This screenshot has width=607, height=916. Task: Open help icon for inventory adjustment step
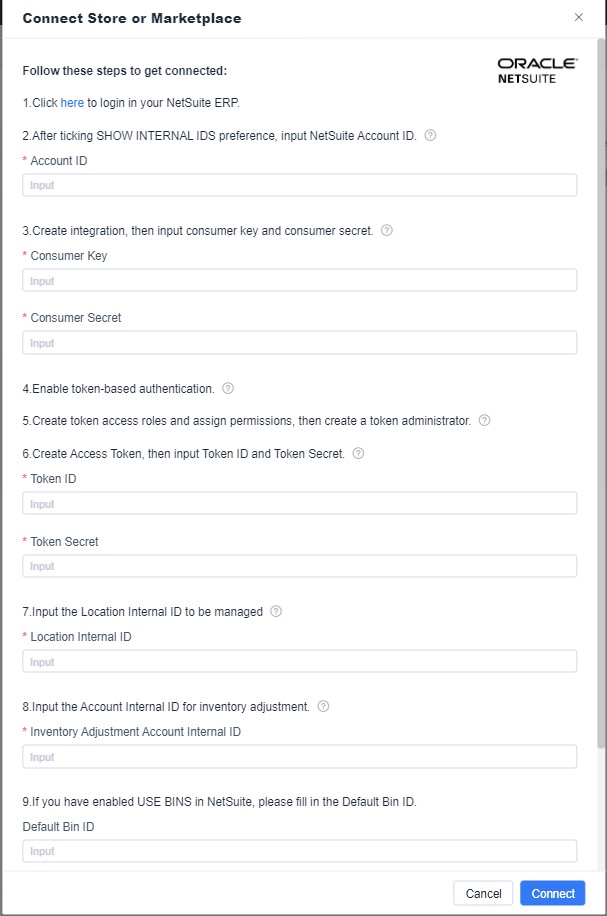pyautogui.click(x=323, y=706)
